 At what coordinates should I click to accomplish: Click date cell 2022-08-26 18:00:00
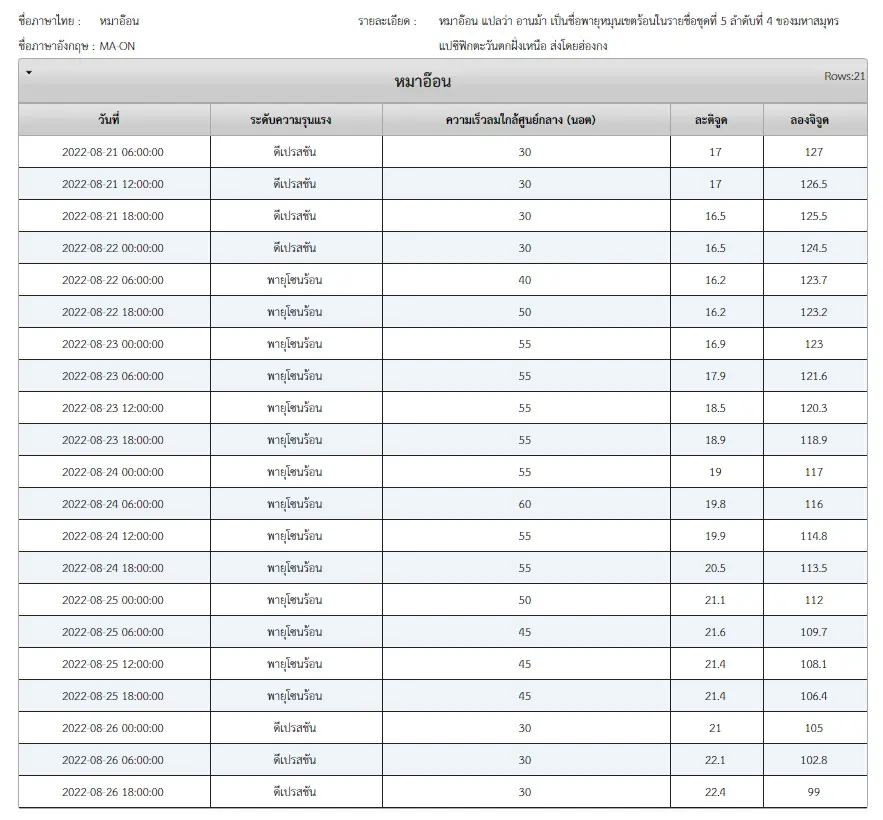pyautogui.click(x=113, y=792)
